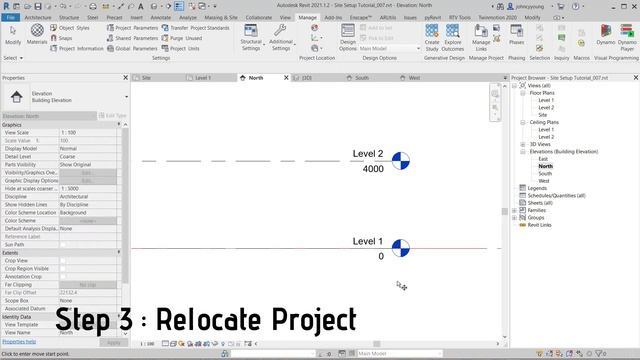Select the Modify cursor tool

coord(13,35)
